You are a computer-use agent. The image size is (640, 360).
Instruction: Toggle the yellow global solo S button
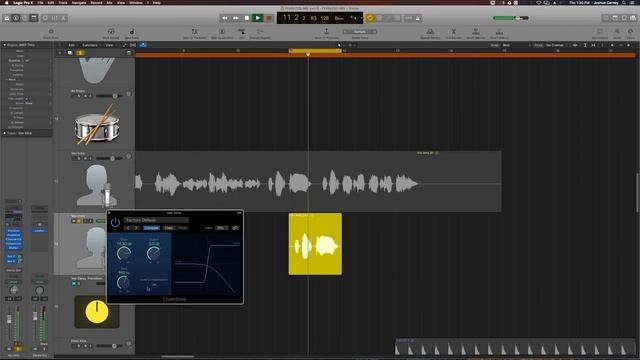click(80, 53)
